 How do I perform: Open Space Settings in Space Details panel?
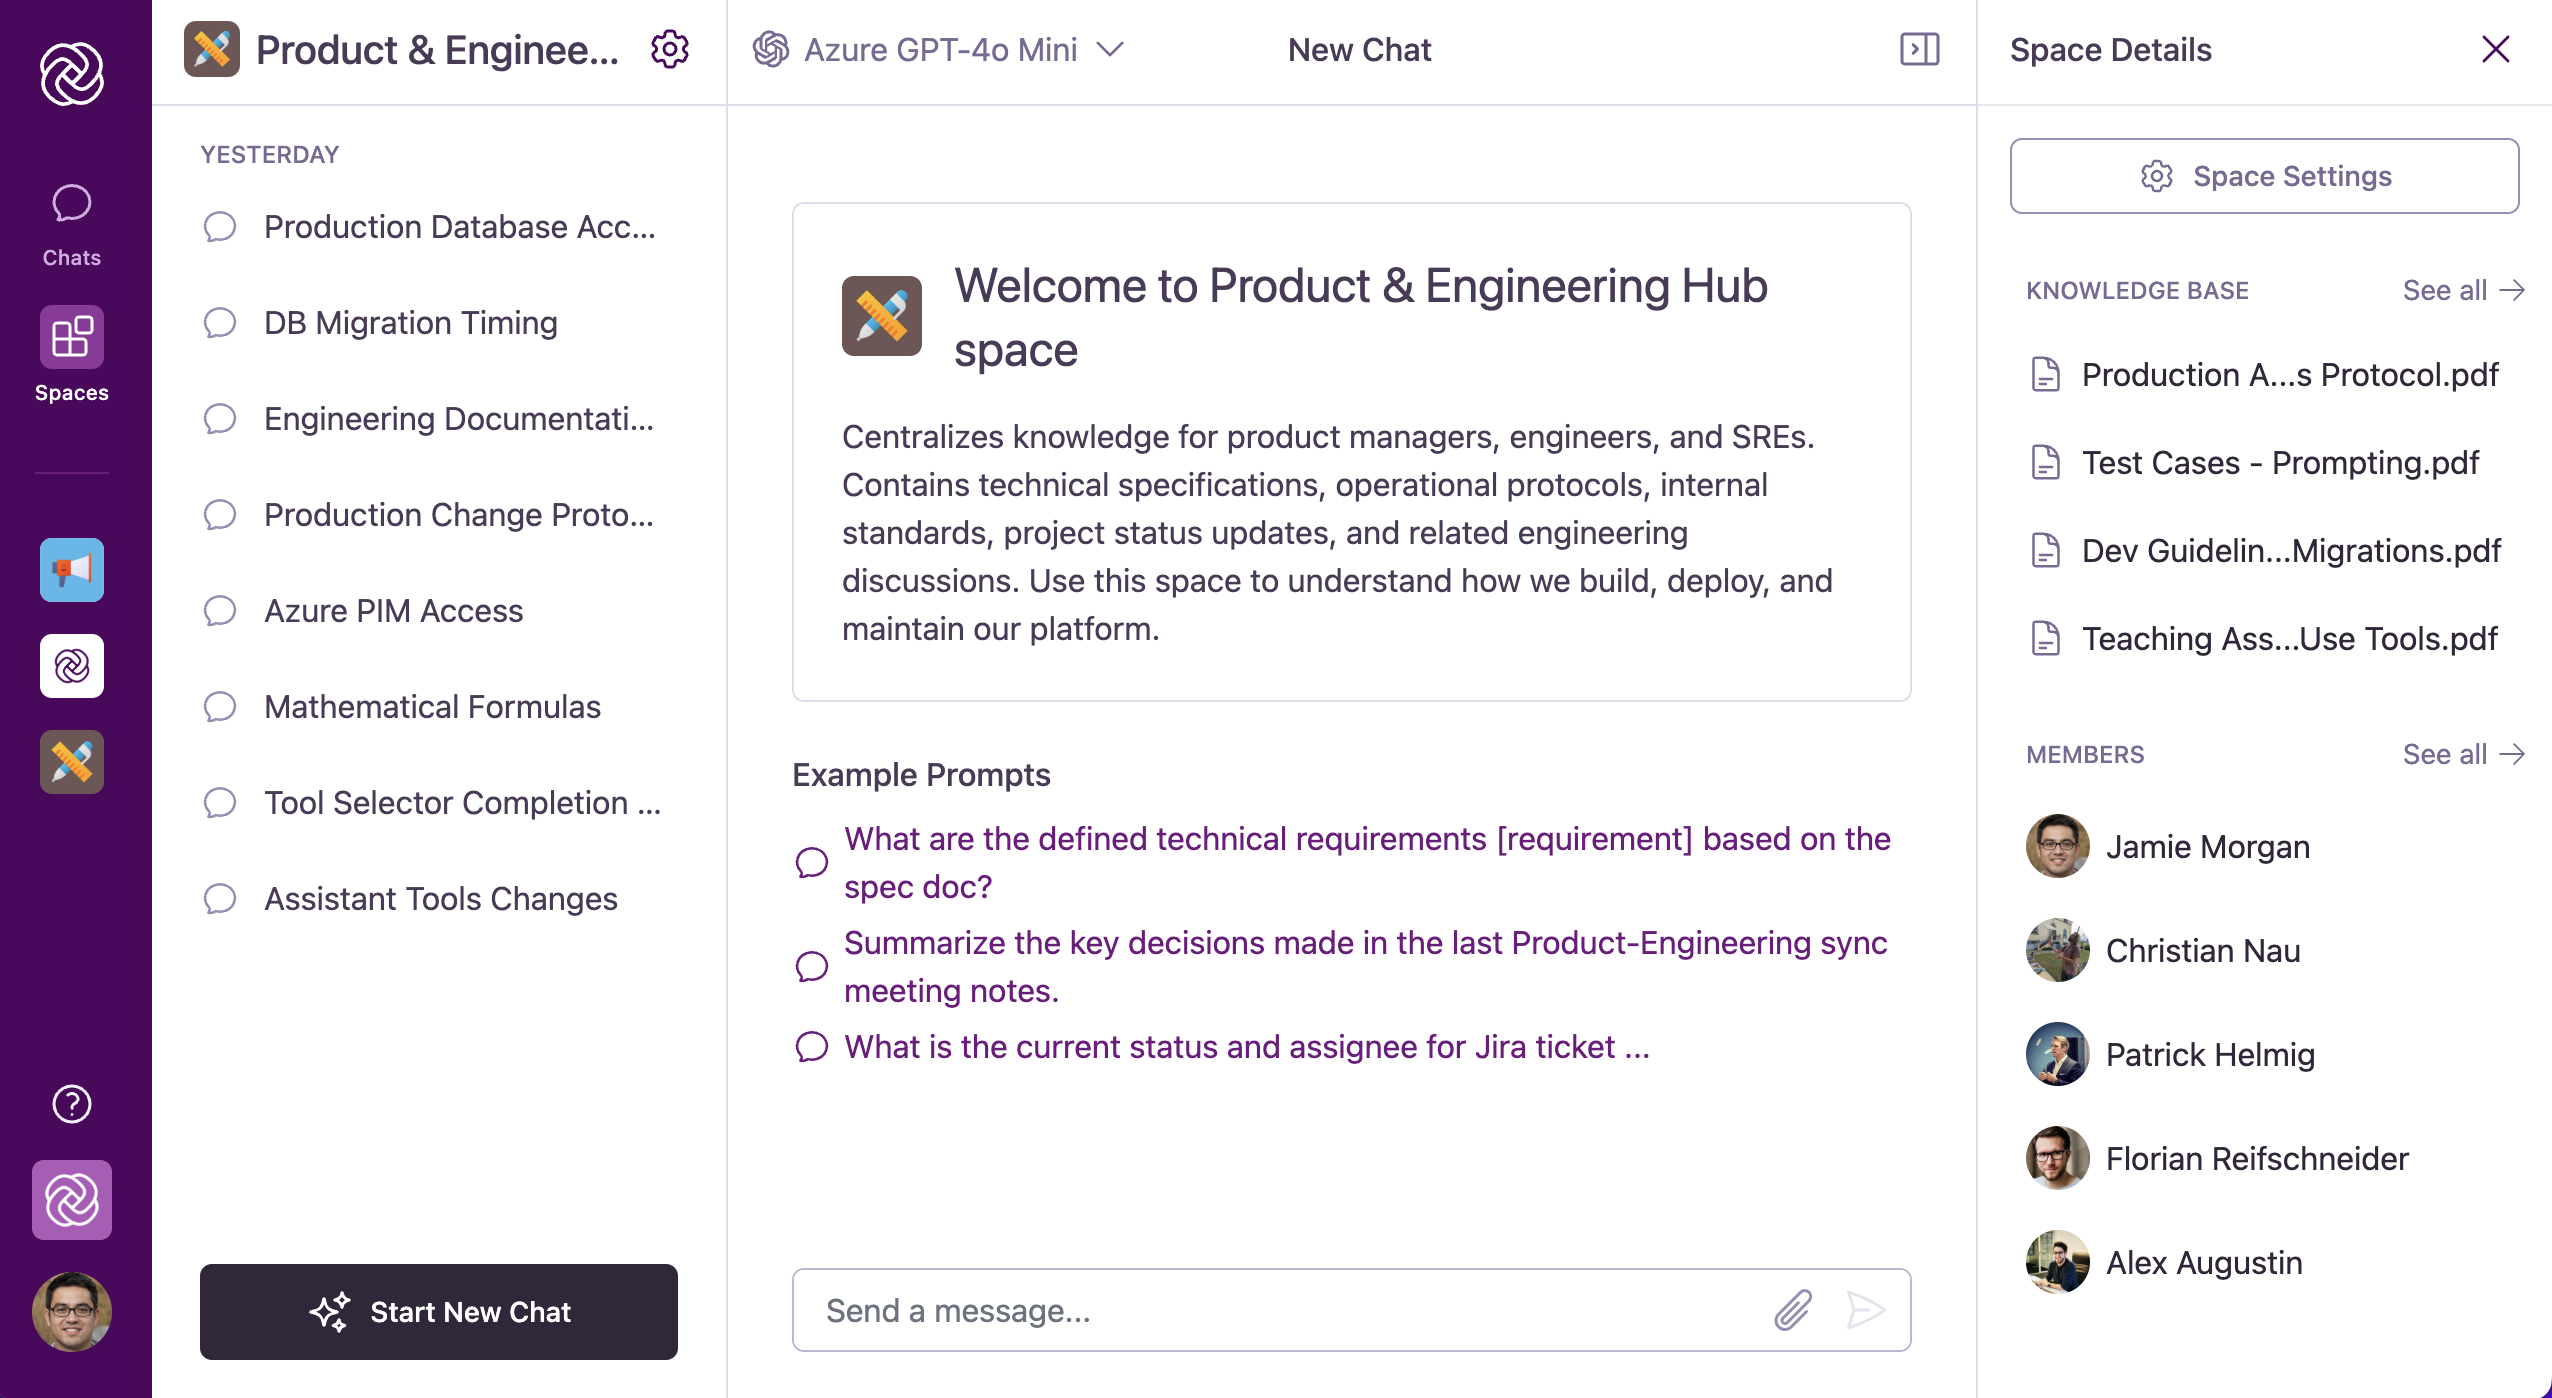(x=2264, y=176)
